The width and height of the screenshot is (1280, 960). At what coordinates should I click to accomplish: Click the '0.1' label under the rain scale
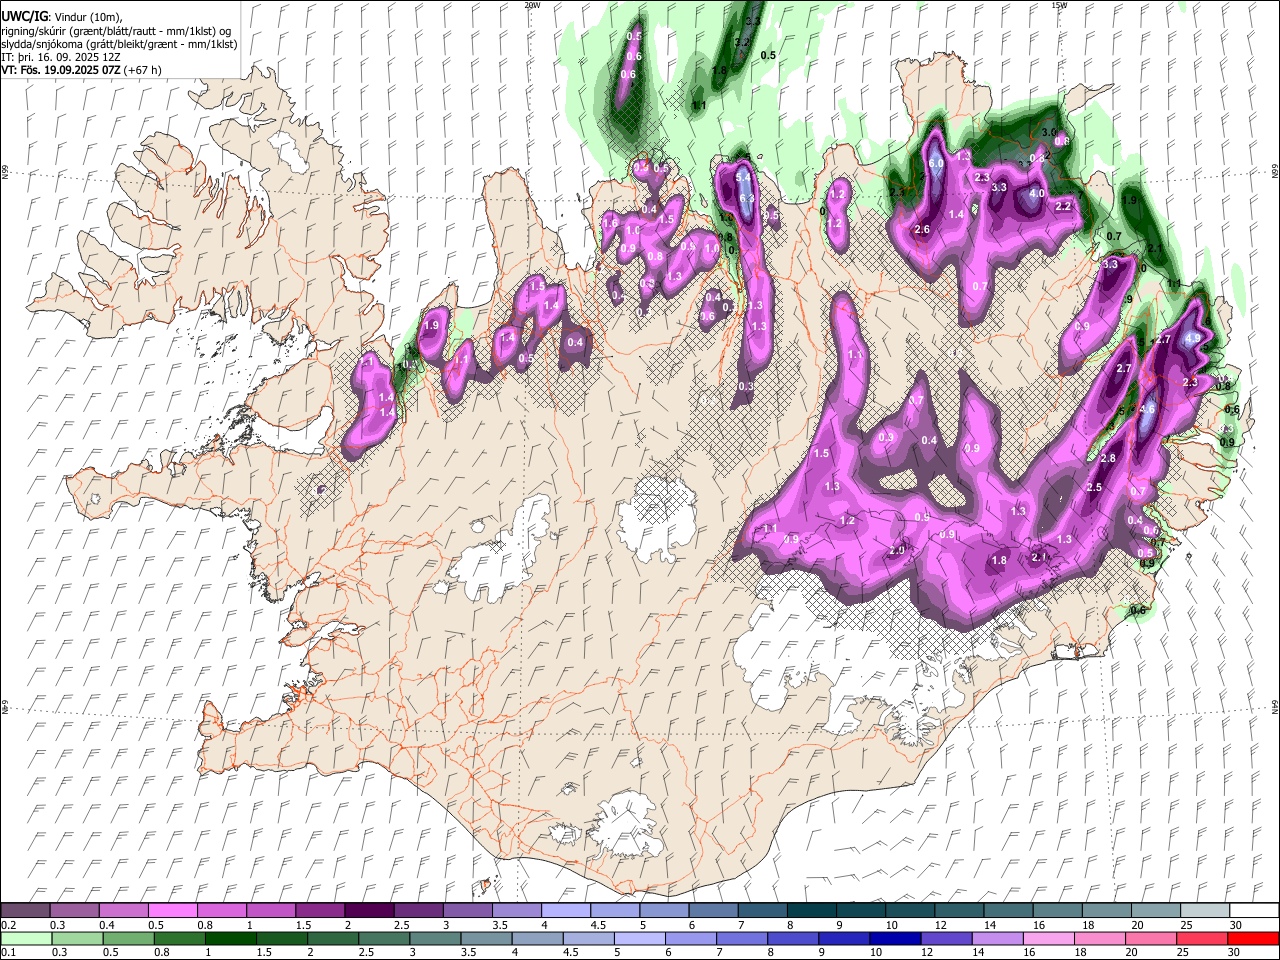coord(9,953)
